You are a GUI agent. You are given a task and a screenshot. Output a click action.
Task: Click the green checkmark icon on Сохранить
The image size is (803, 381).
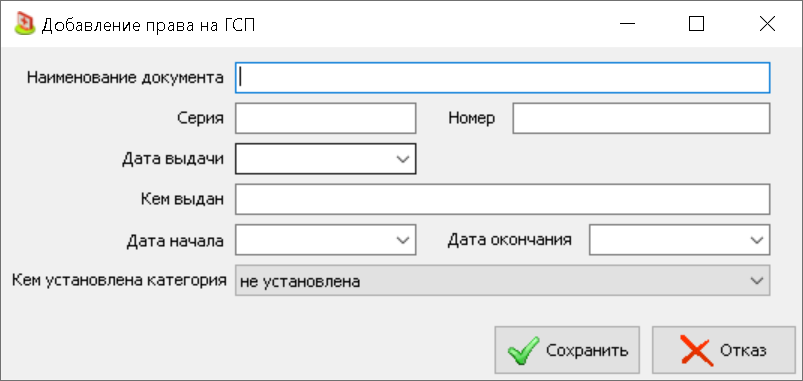point(523,351)
